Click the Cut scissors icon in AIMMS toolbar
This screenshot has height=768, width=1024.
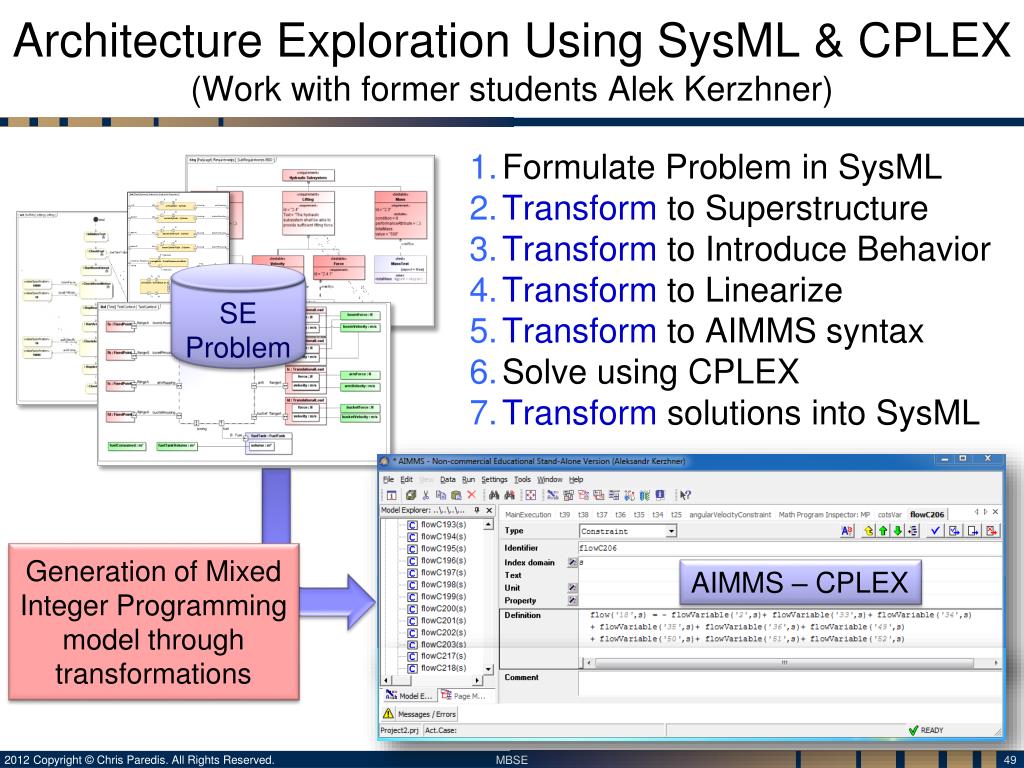click(426, 495)
